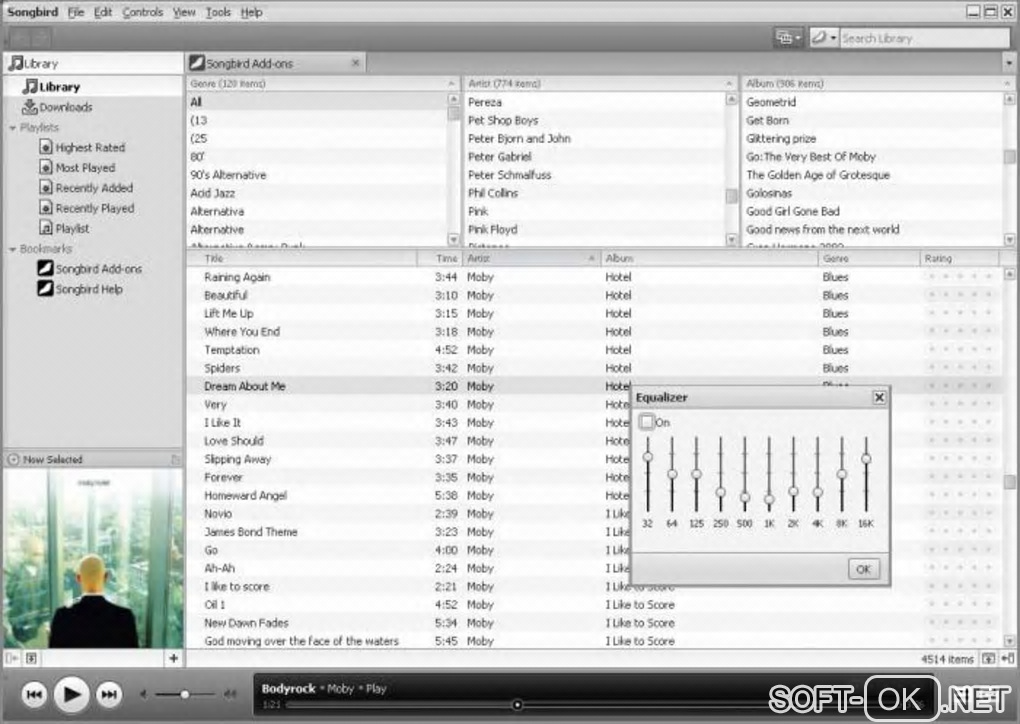Sort tracks by Title column
The image size is (1020, 724).
click(x=302, y=258)
